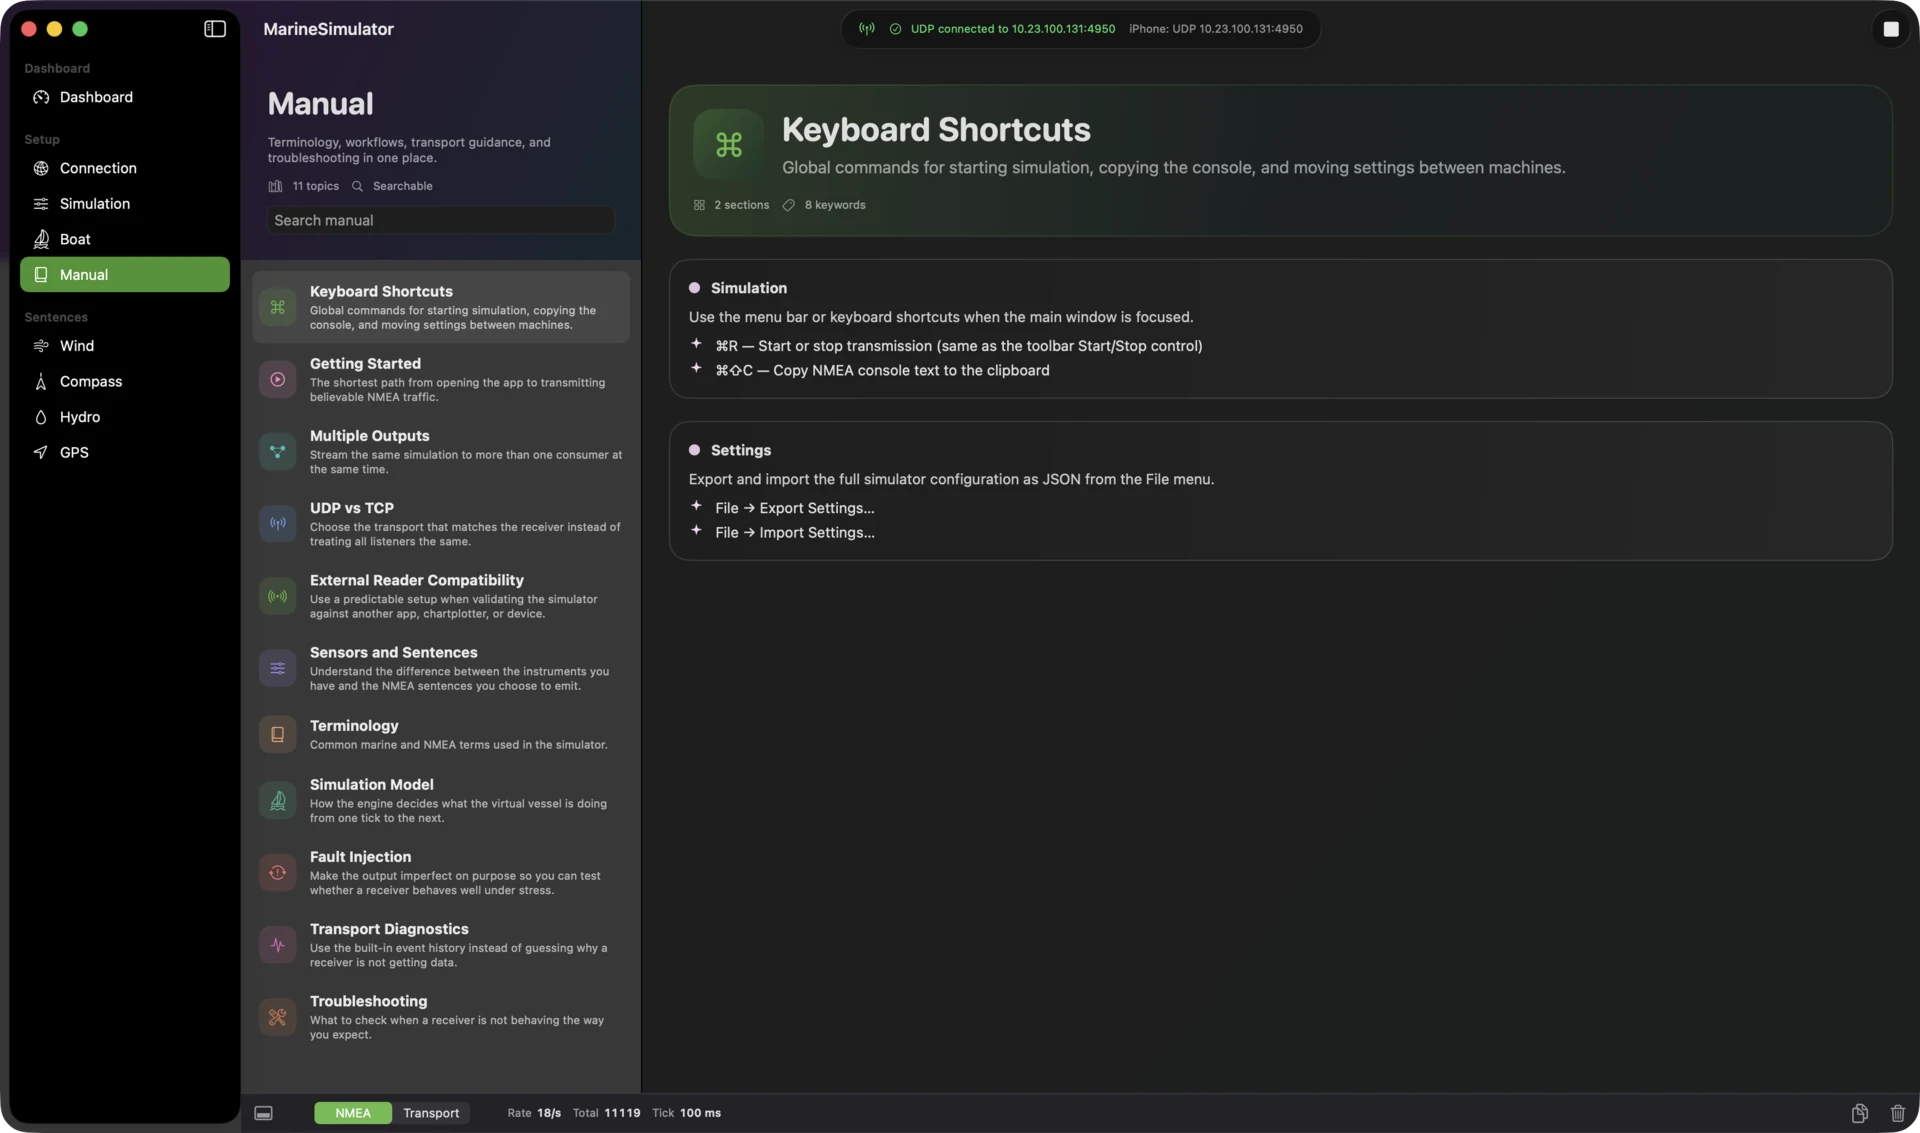Screen dimensions: 1920x1133
Task: Switch to the NMEA console tab
Action: click(353, 1113)
